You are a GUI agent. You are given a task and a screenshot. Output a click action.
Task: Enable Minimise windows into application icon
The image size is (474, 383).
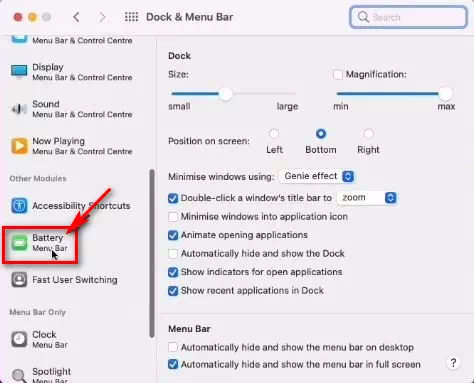click(173, 217)
